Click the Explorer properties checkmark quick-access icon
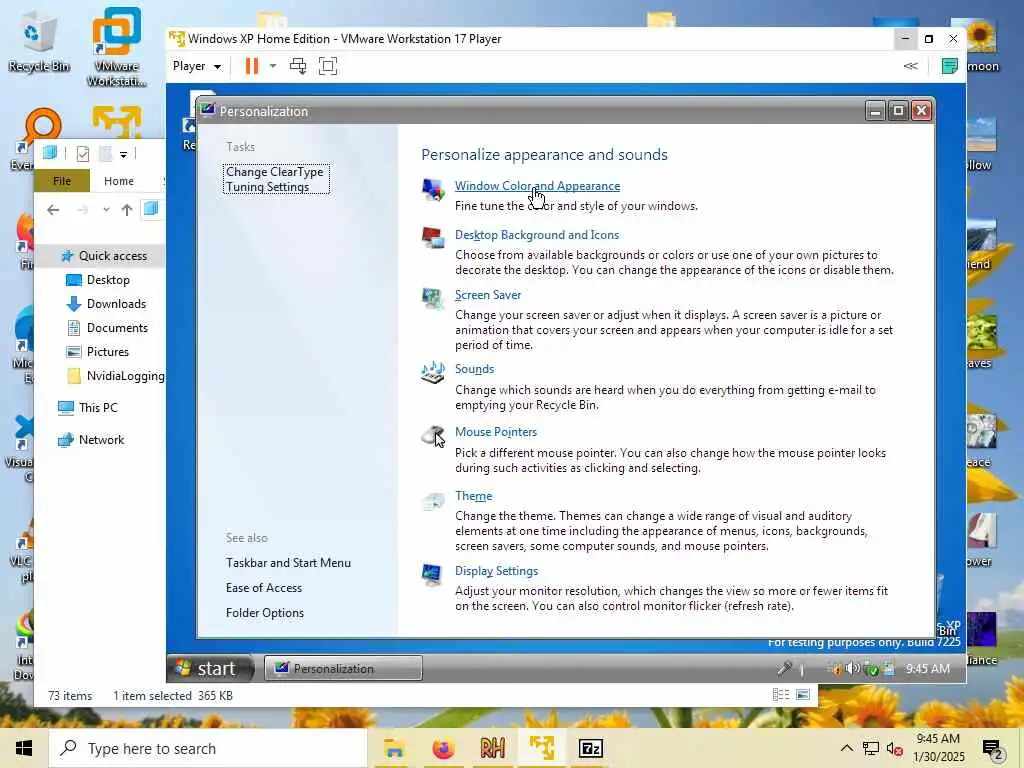 point(83,154)
